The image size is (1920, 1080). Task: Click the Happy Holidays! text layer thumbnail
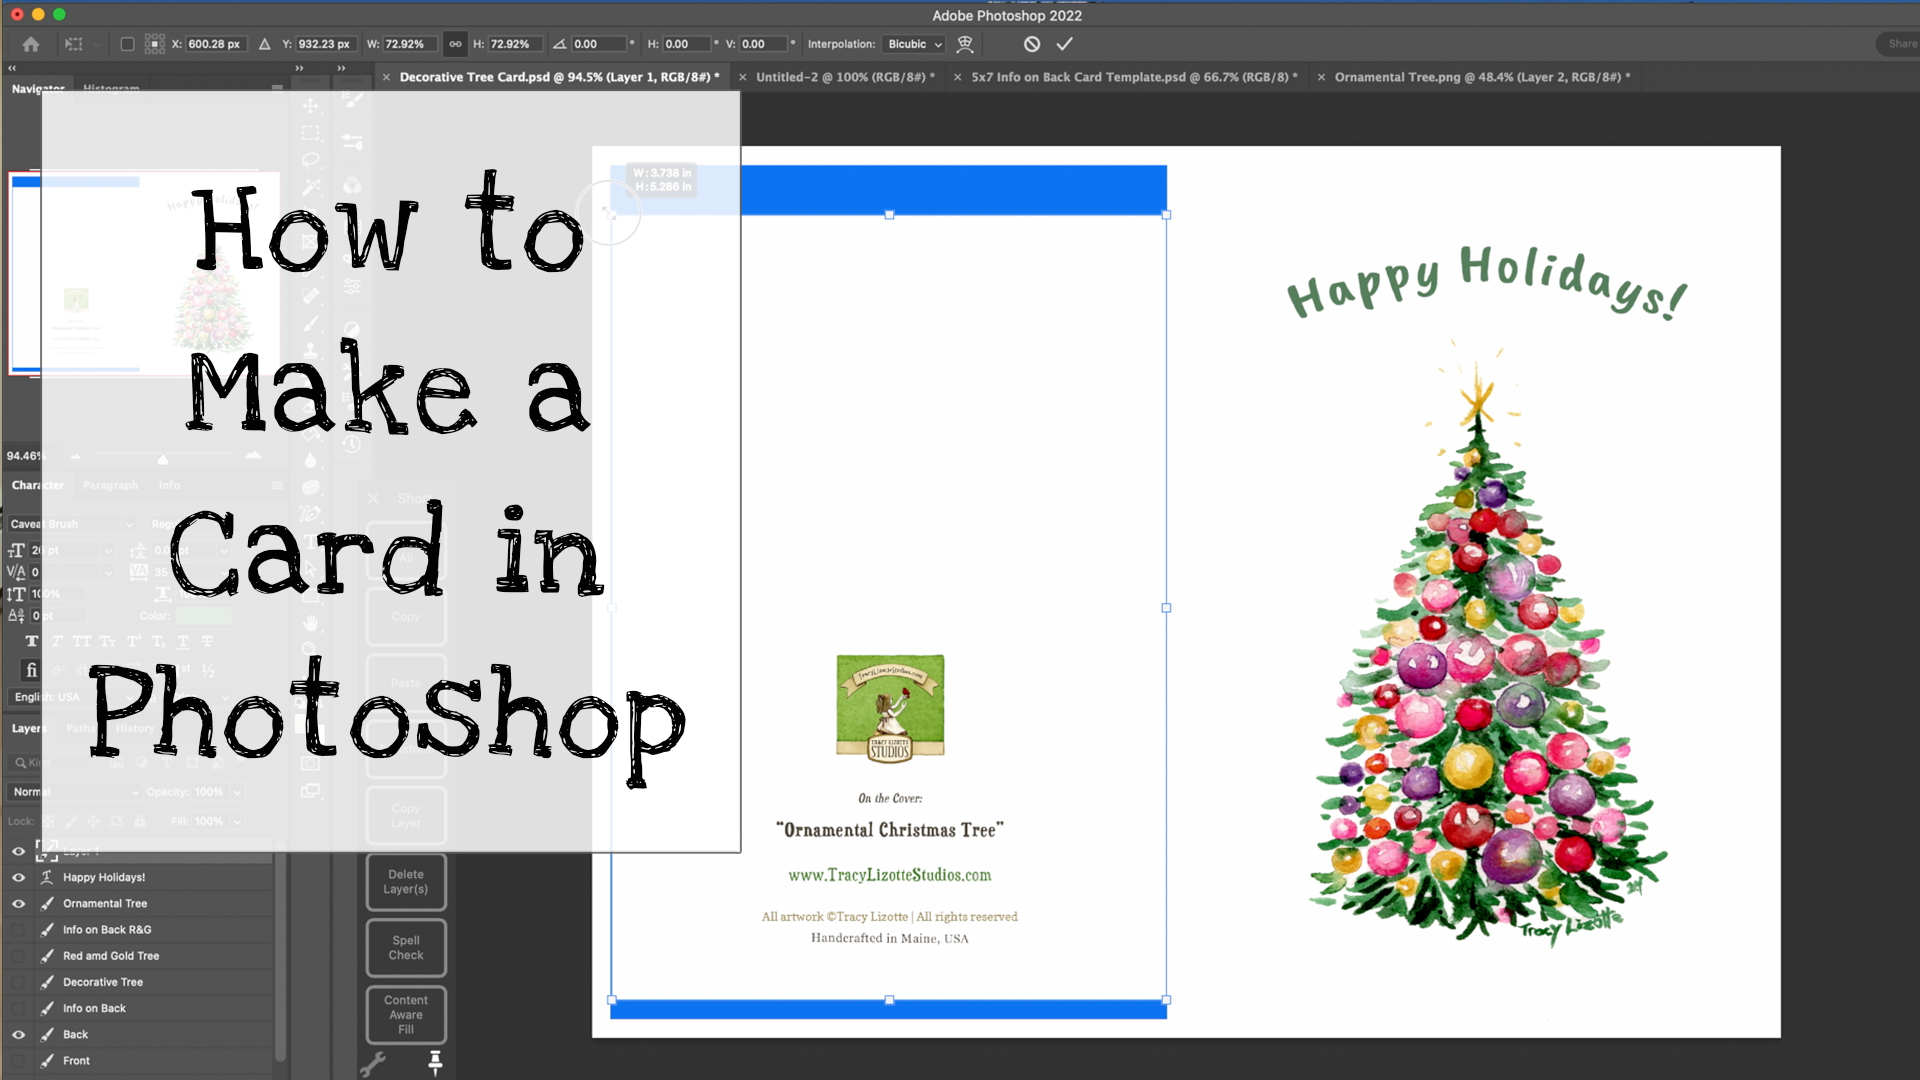pyautogui.click(x=47, y=877)
